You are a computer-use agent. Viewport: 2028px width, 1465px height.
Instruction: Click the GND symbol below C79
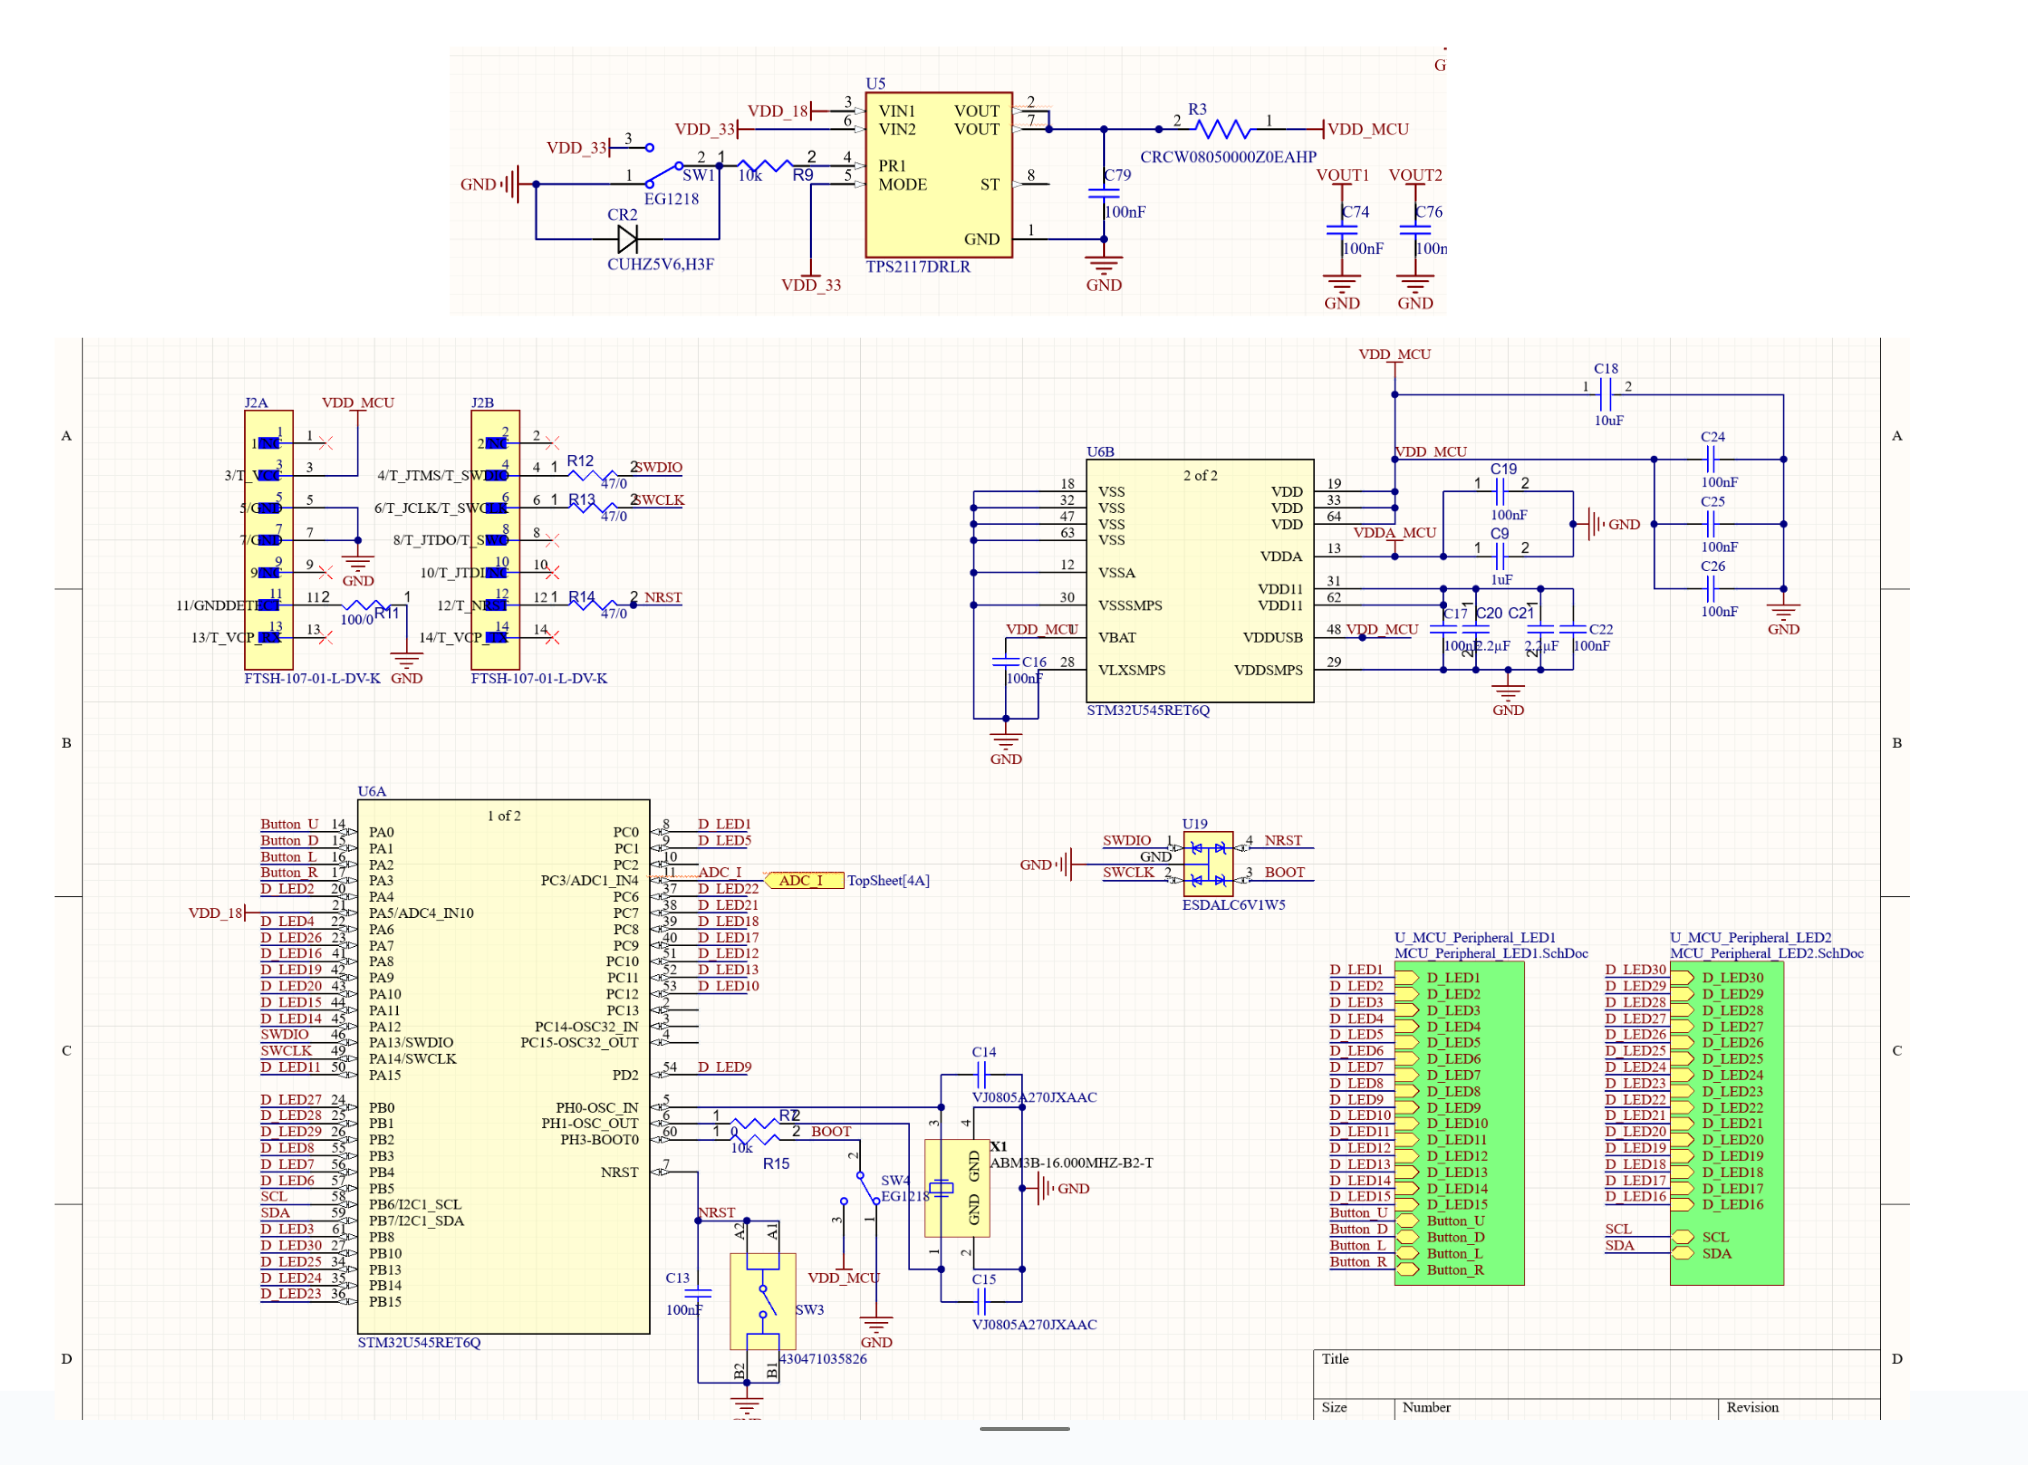pos(1103,268)
